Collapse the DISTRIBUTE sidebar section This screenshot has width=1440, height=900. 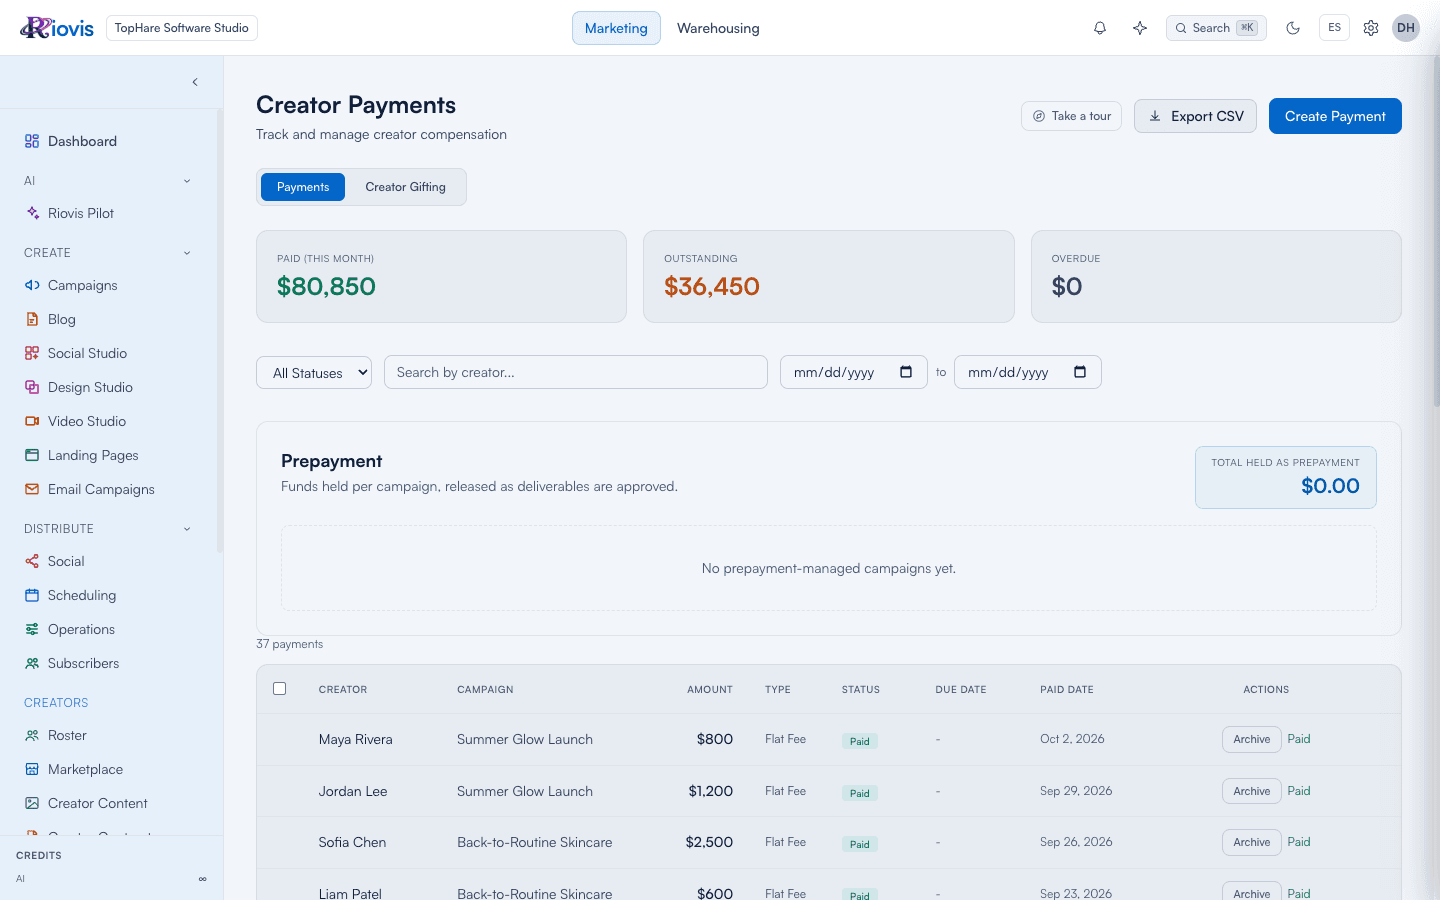click(187, 529)
